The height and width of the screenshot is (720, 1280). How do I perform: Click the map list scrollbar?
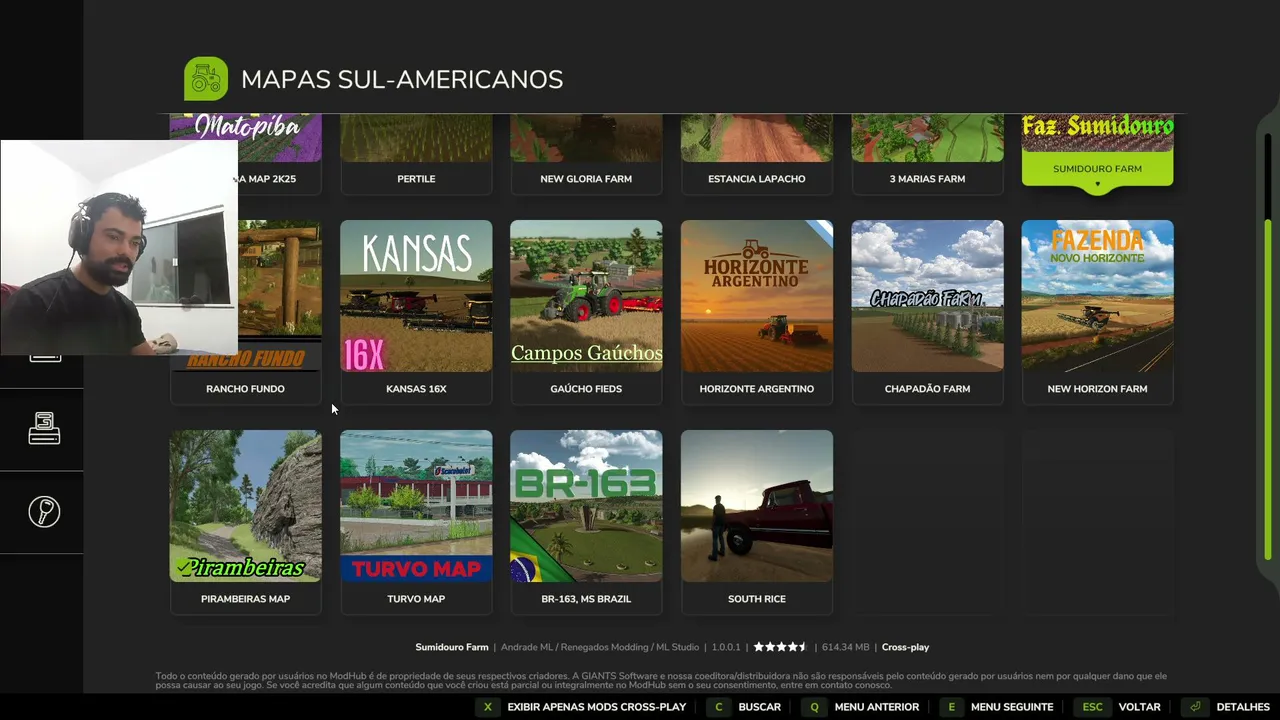pos(1268,390)
